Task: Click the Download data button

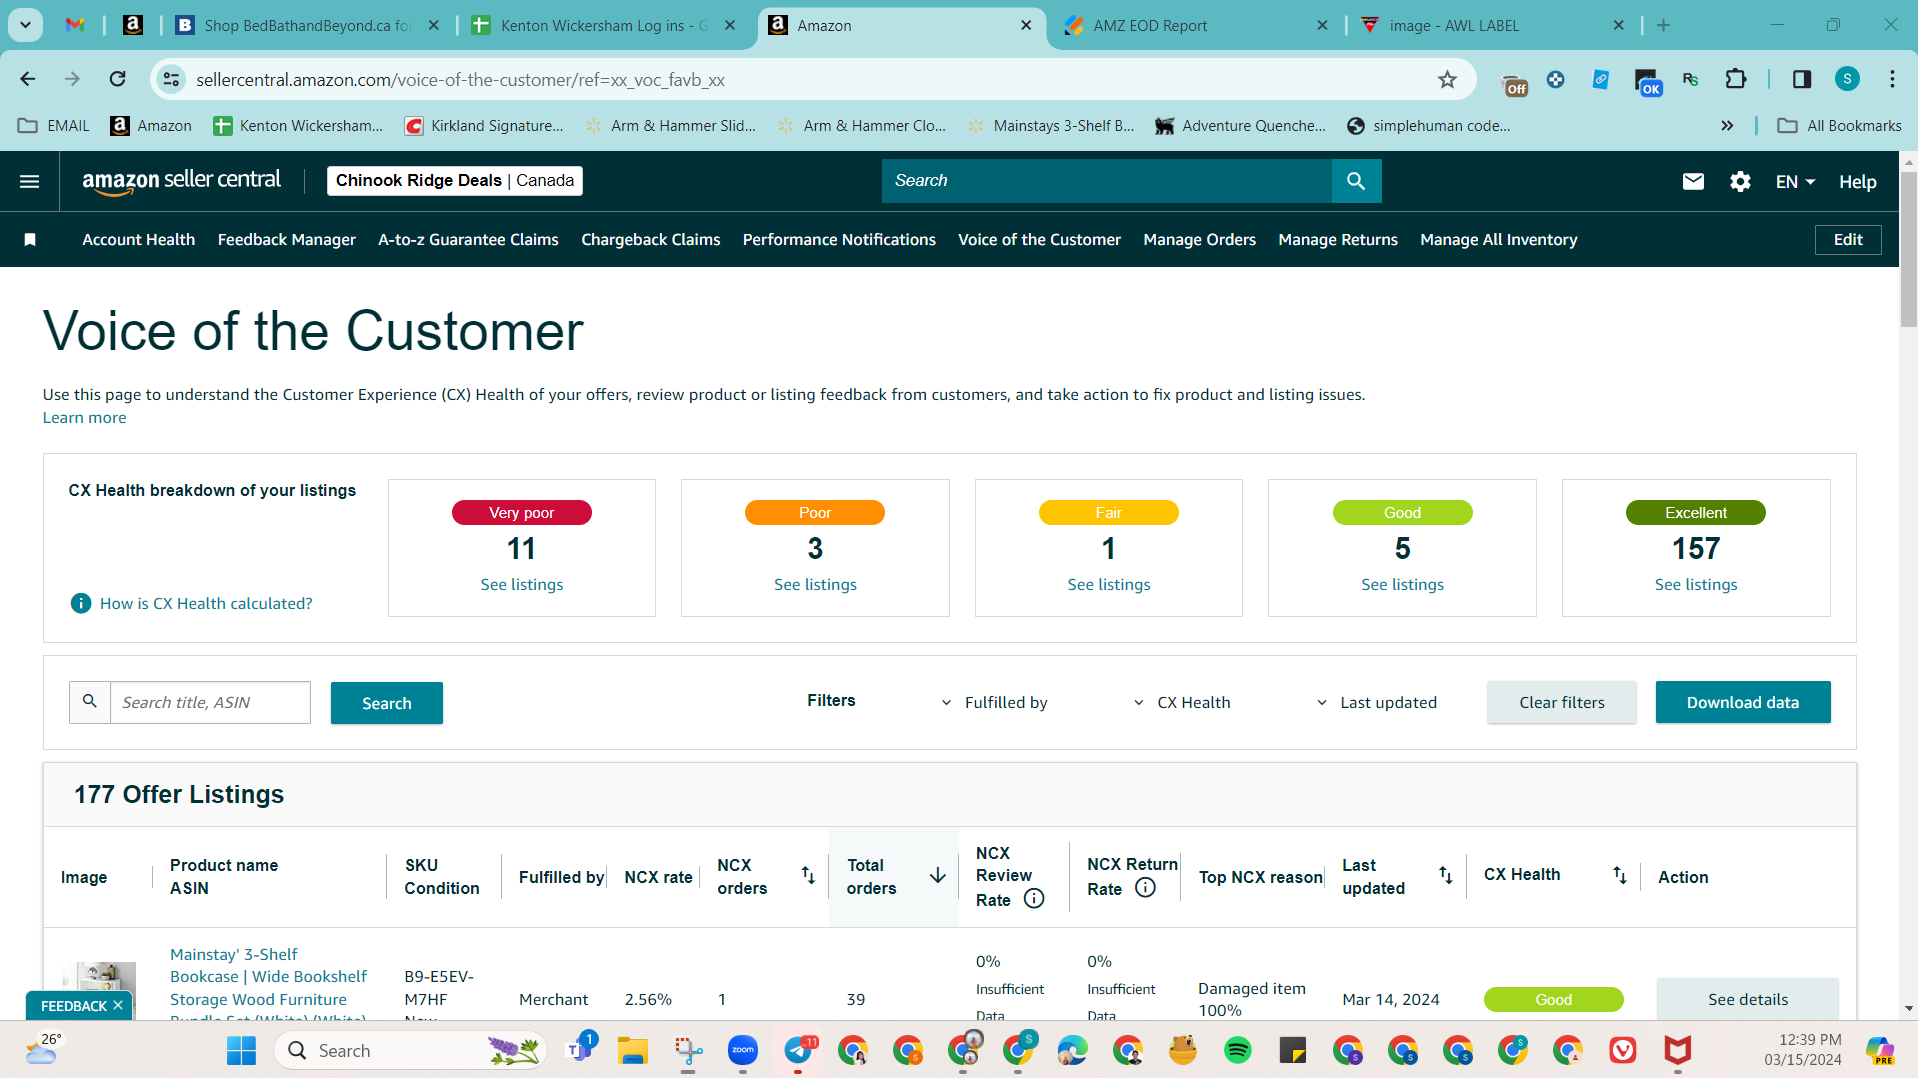Action: click(1743, 703)
